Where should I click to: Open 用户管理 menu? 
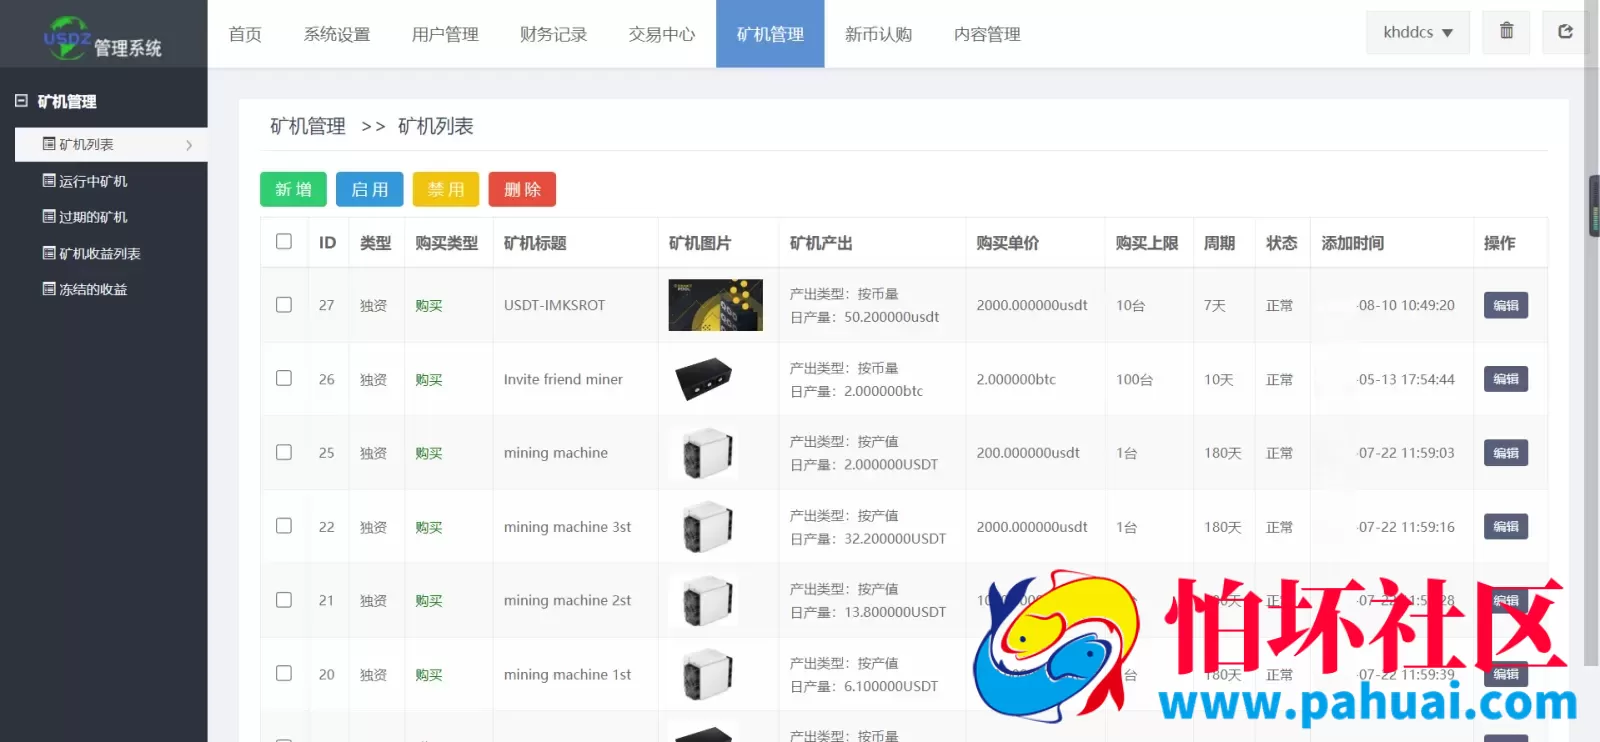(x=445, y=34)
